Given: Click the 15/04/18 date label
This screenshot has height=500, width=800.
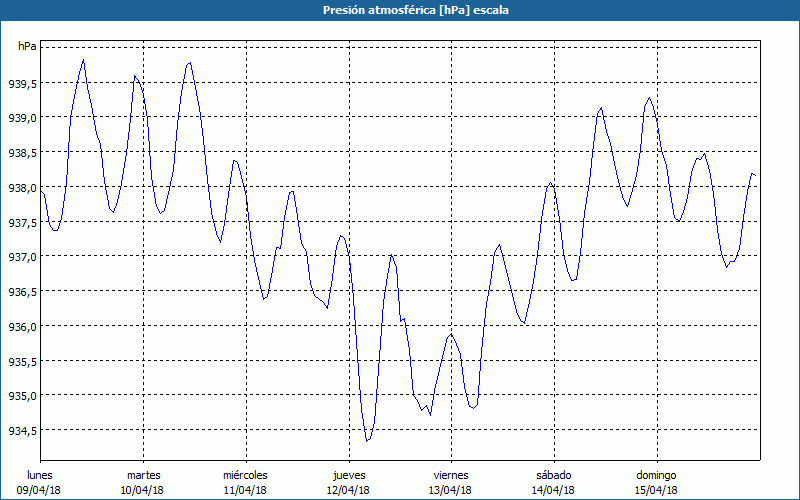Looking at the screenshot, I should click(x=656, y=489).
